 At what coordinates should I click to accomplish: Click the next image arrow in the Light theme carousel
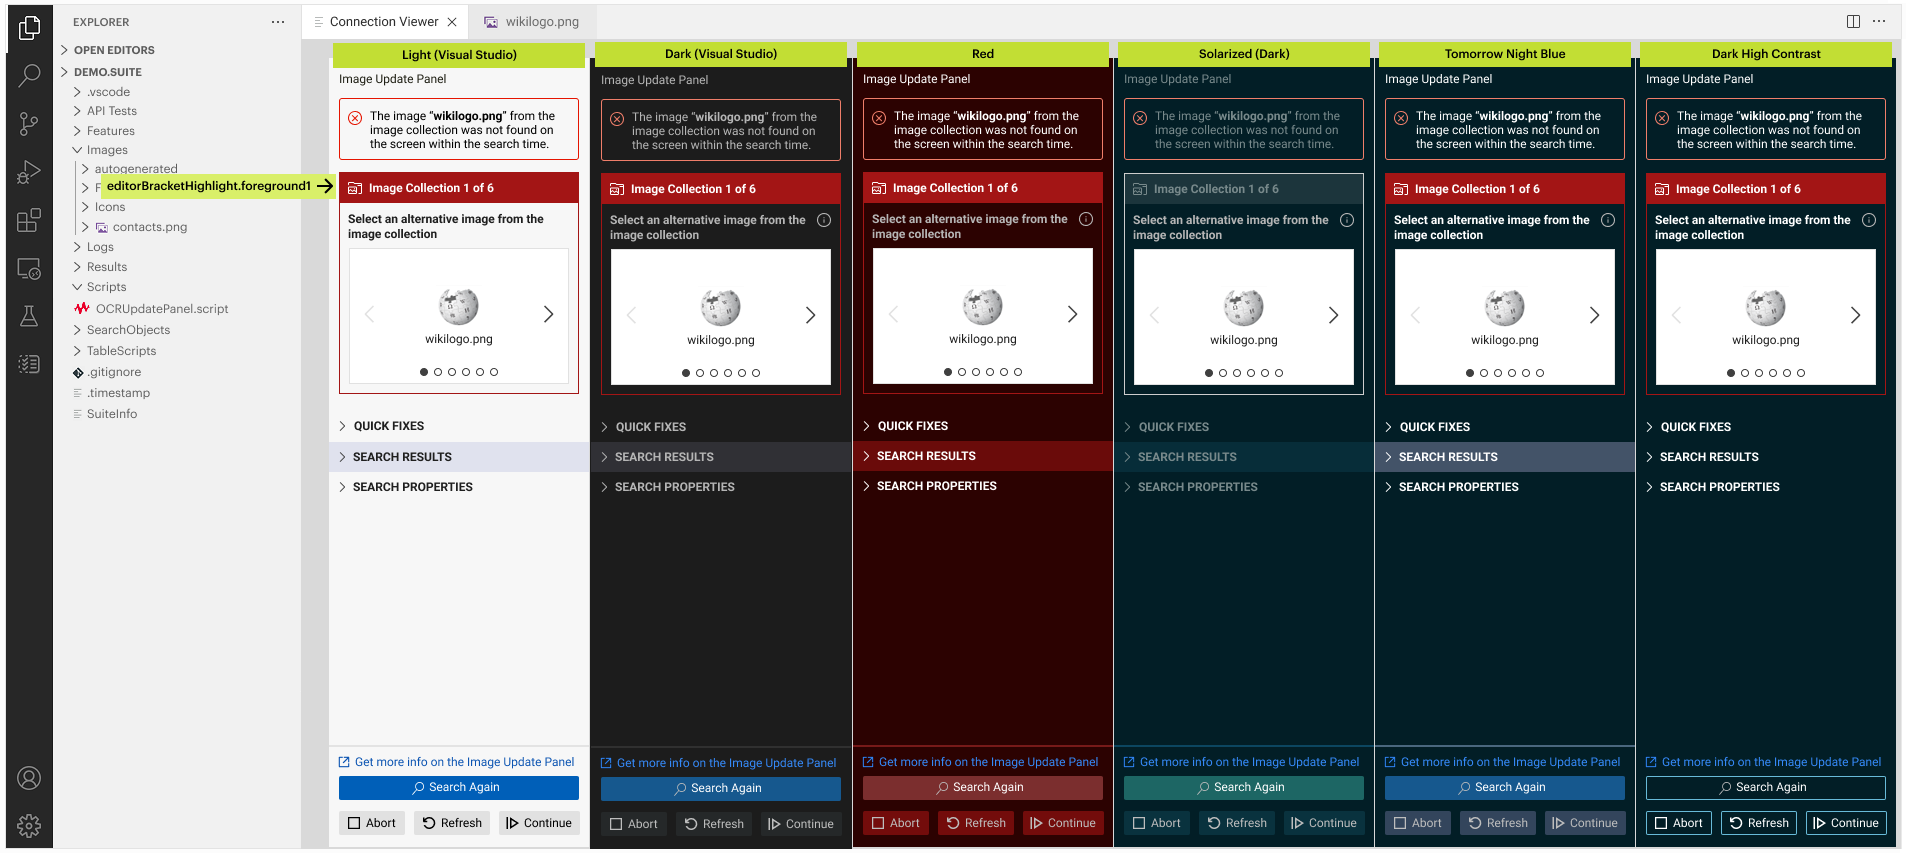pyautogui.click(x=548, y=314)
